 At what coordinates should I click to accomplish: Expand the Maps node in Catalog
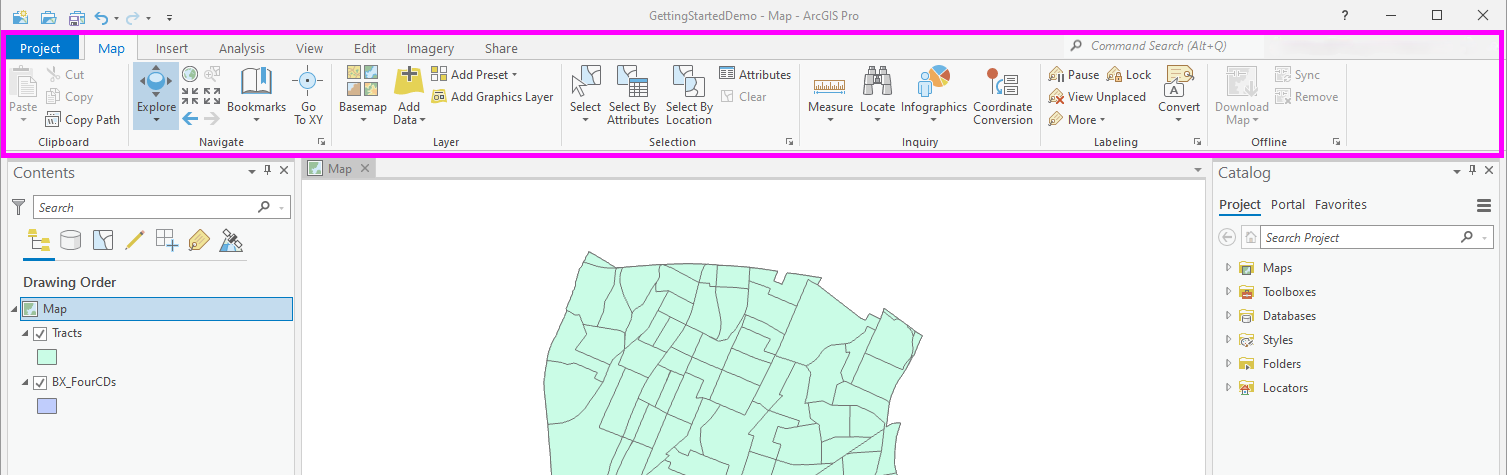pos(1228,268)
